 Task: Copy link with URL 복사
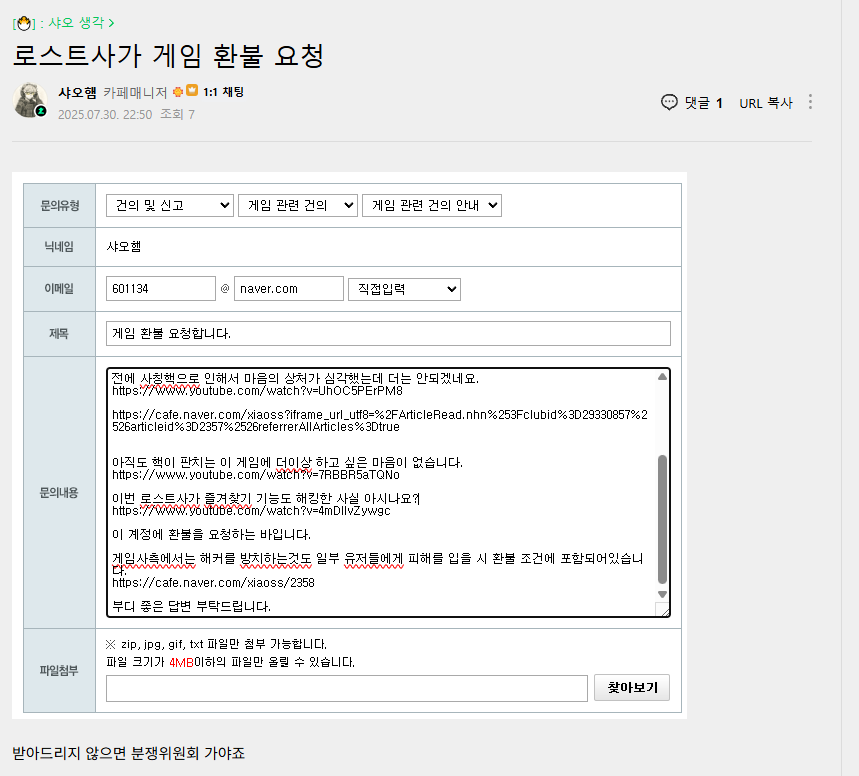tap(766, 103)
